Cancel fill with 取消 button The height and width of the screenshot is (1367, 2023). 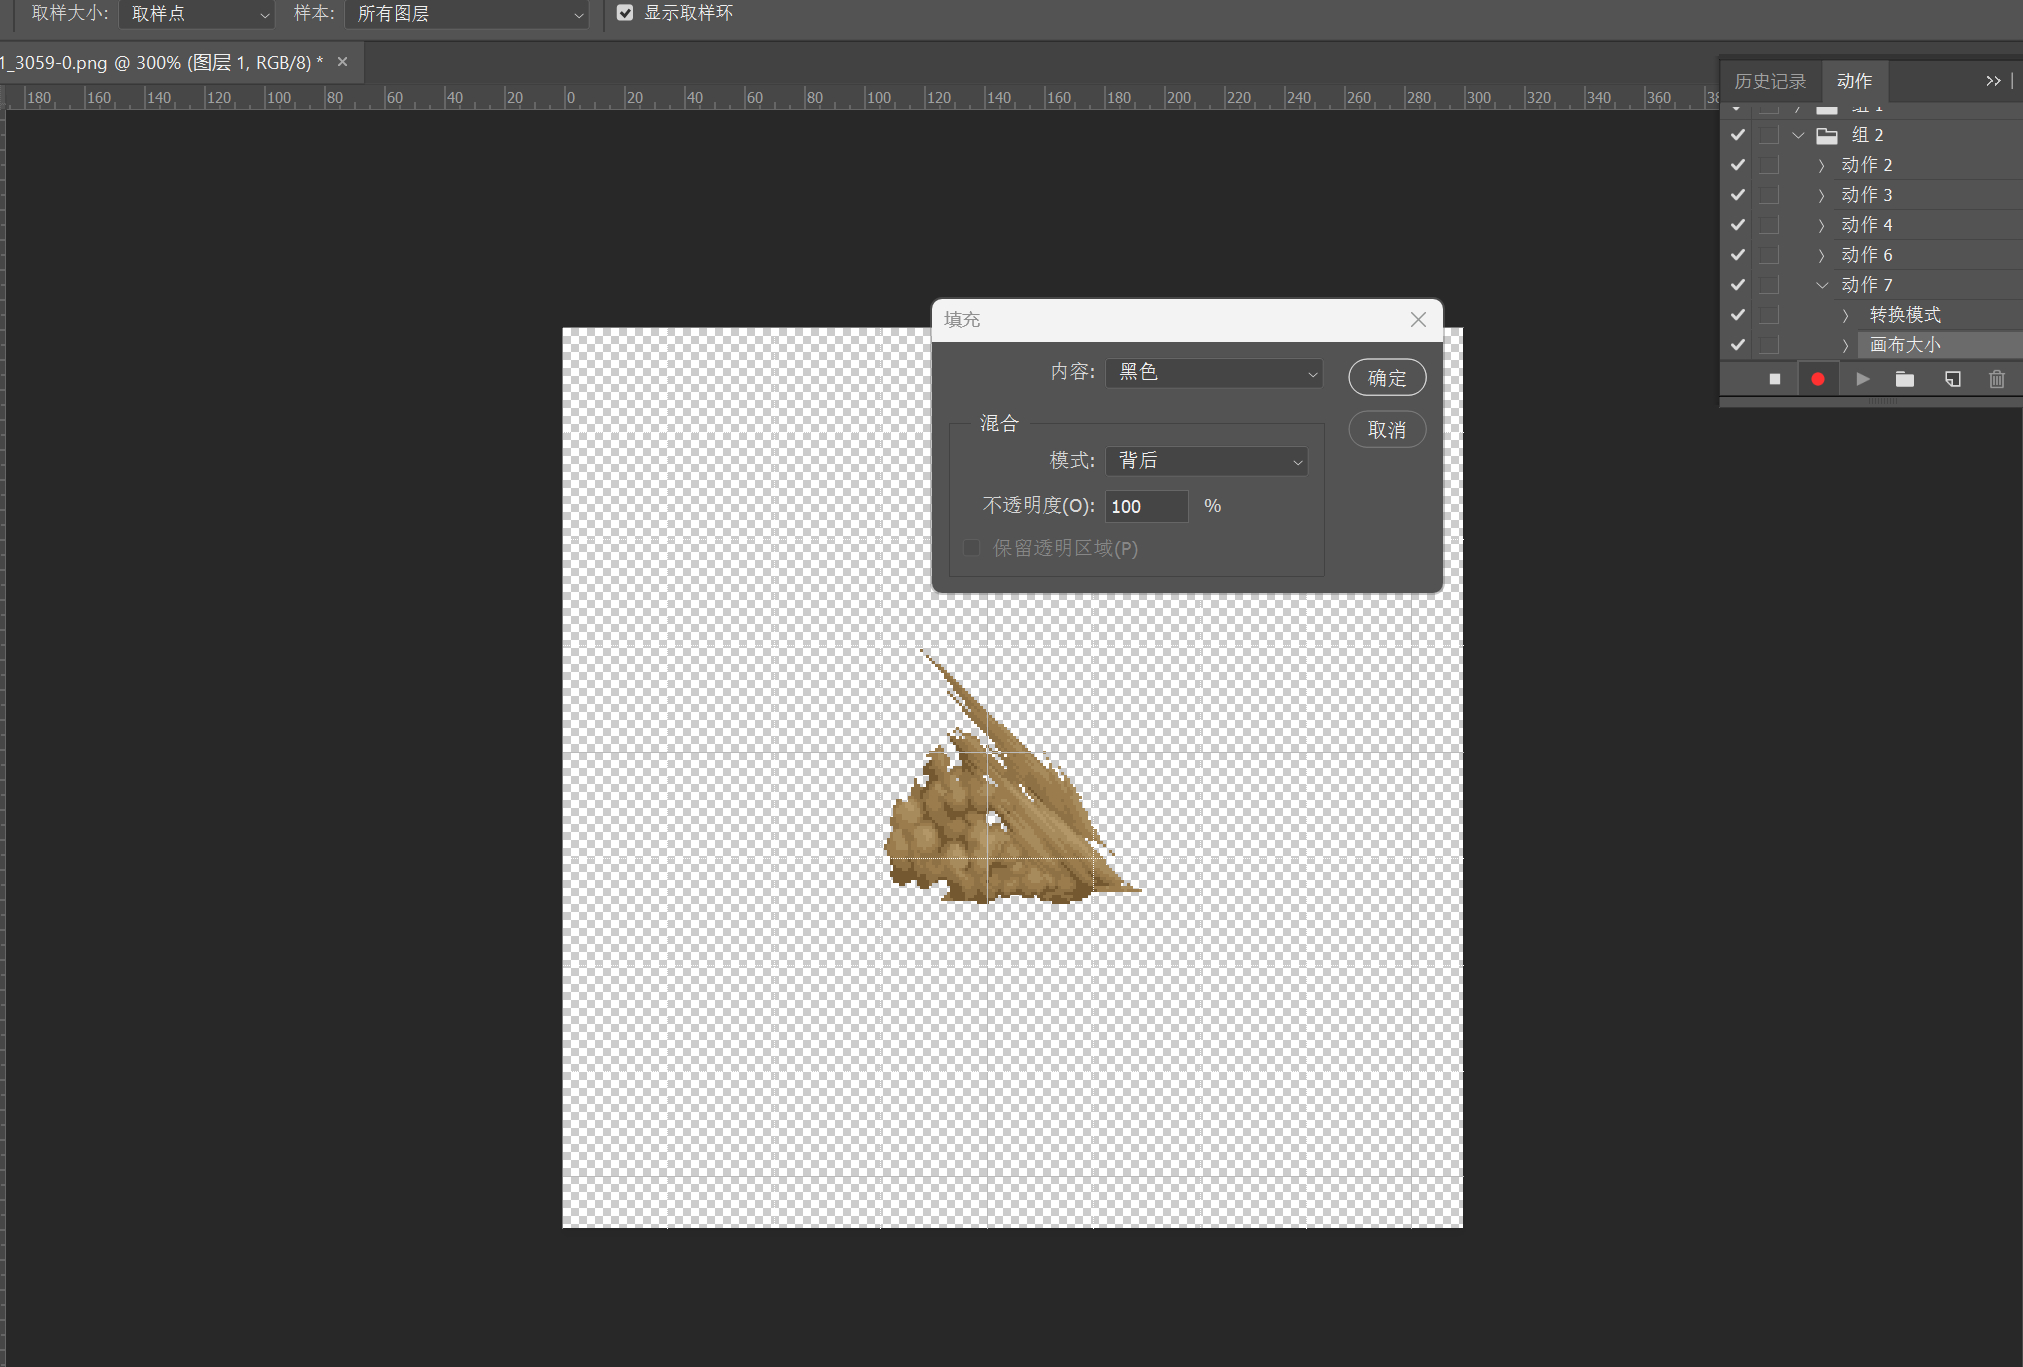(x=1387, y=430)
